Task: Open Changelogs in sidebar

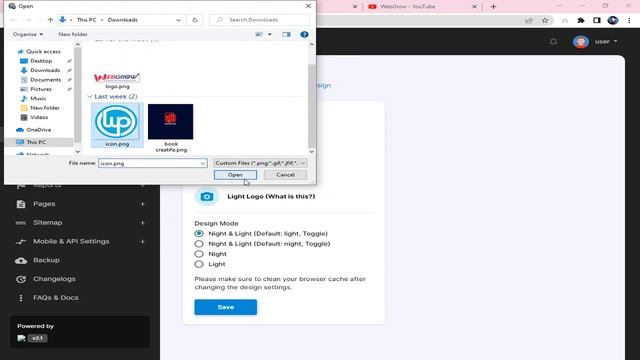Action: coord(54,279)
